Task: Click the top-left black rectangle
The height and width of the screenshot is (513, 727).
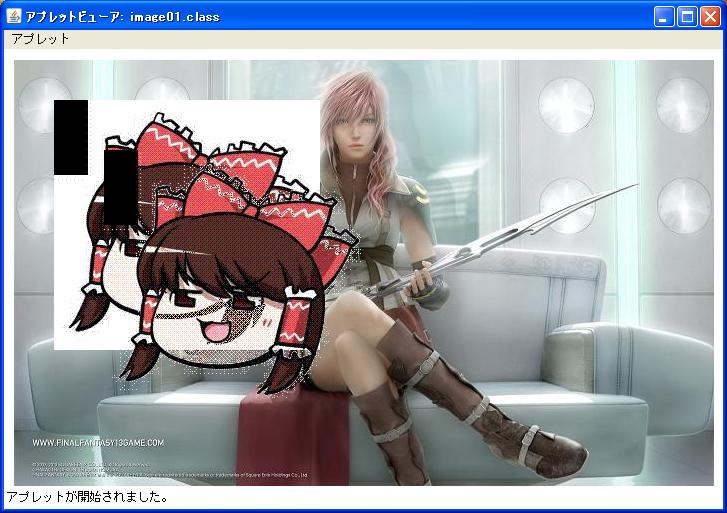Action: point(70,137)
